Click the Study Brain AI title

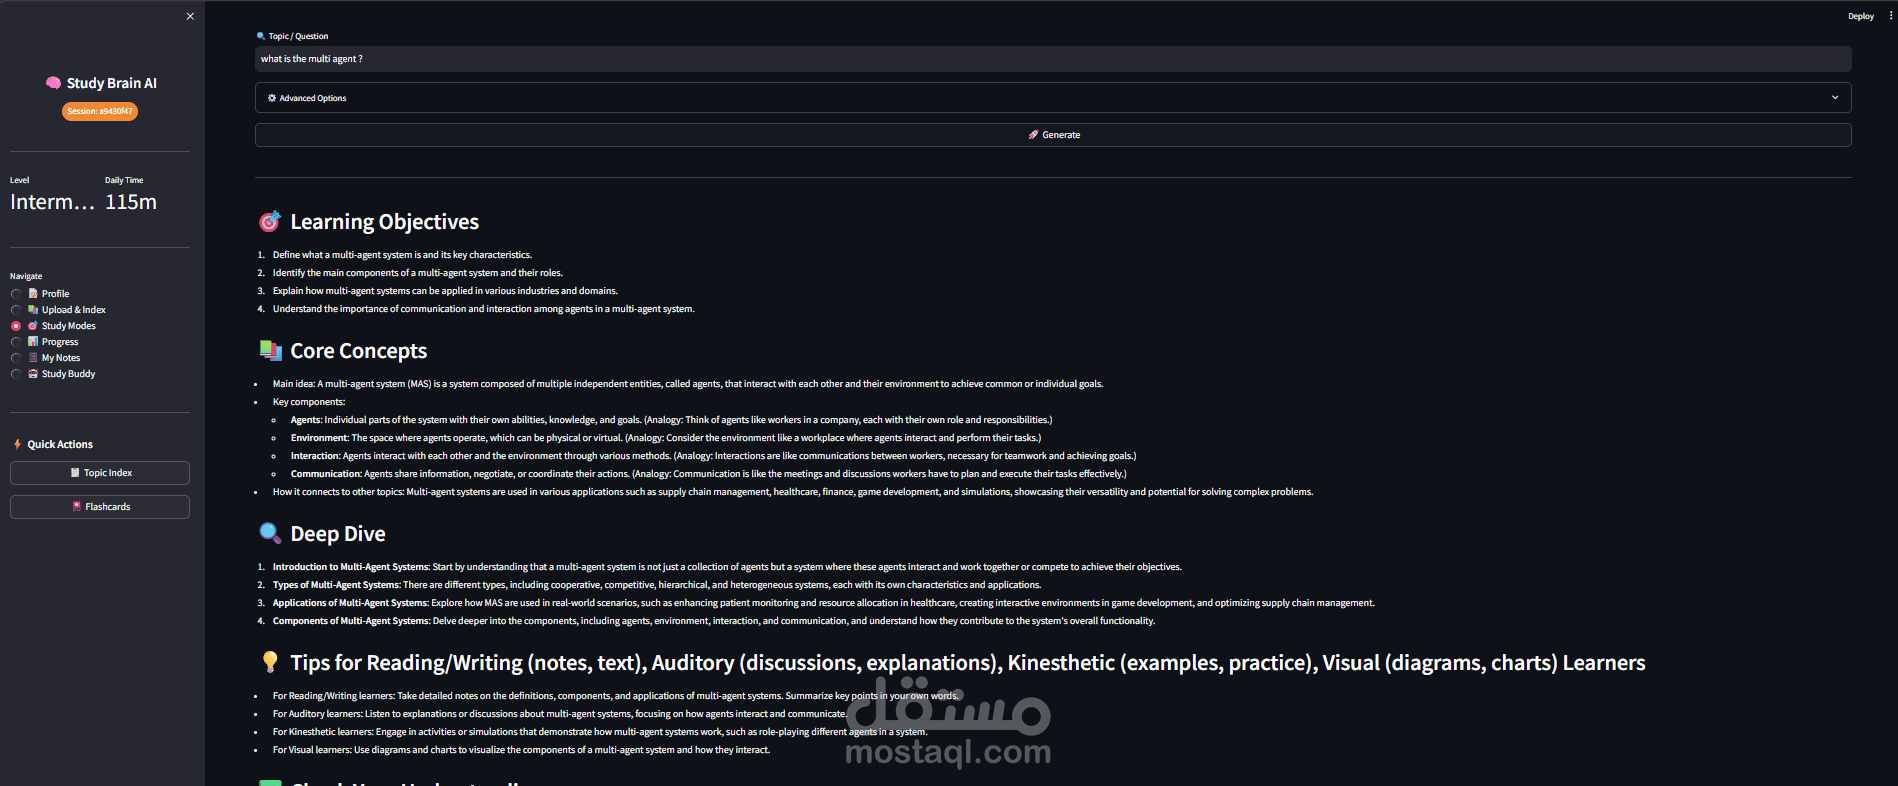click(x=112, y=83)
